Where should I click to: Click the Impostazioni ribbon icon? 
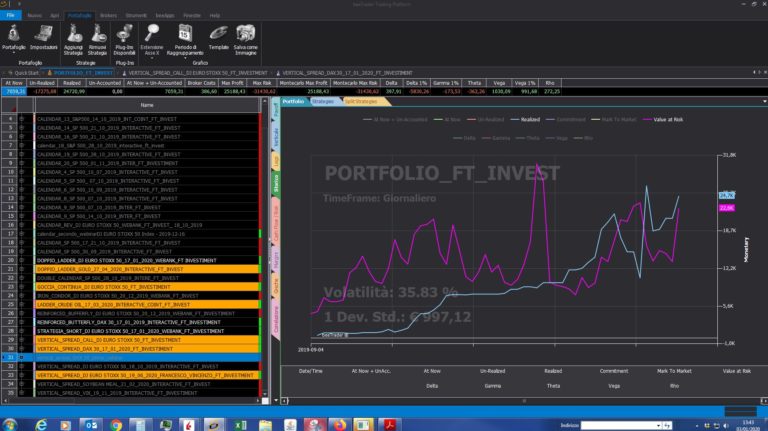44,38
